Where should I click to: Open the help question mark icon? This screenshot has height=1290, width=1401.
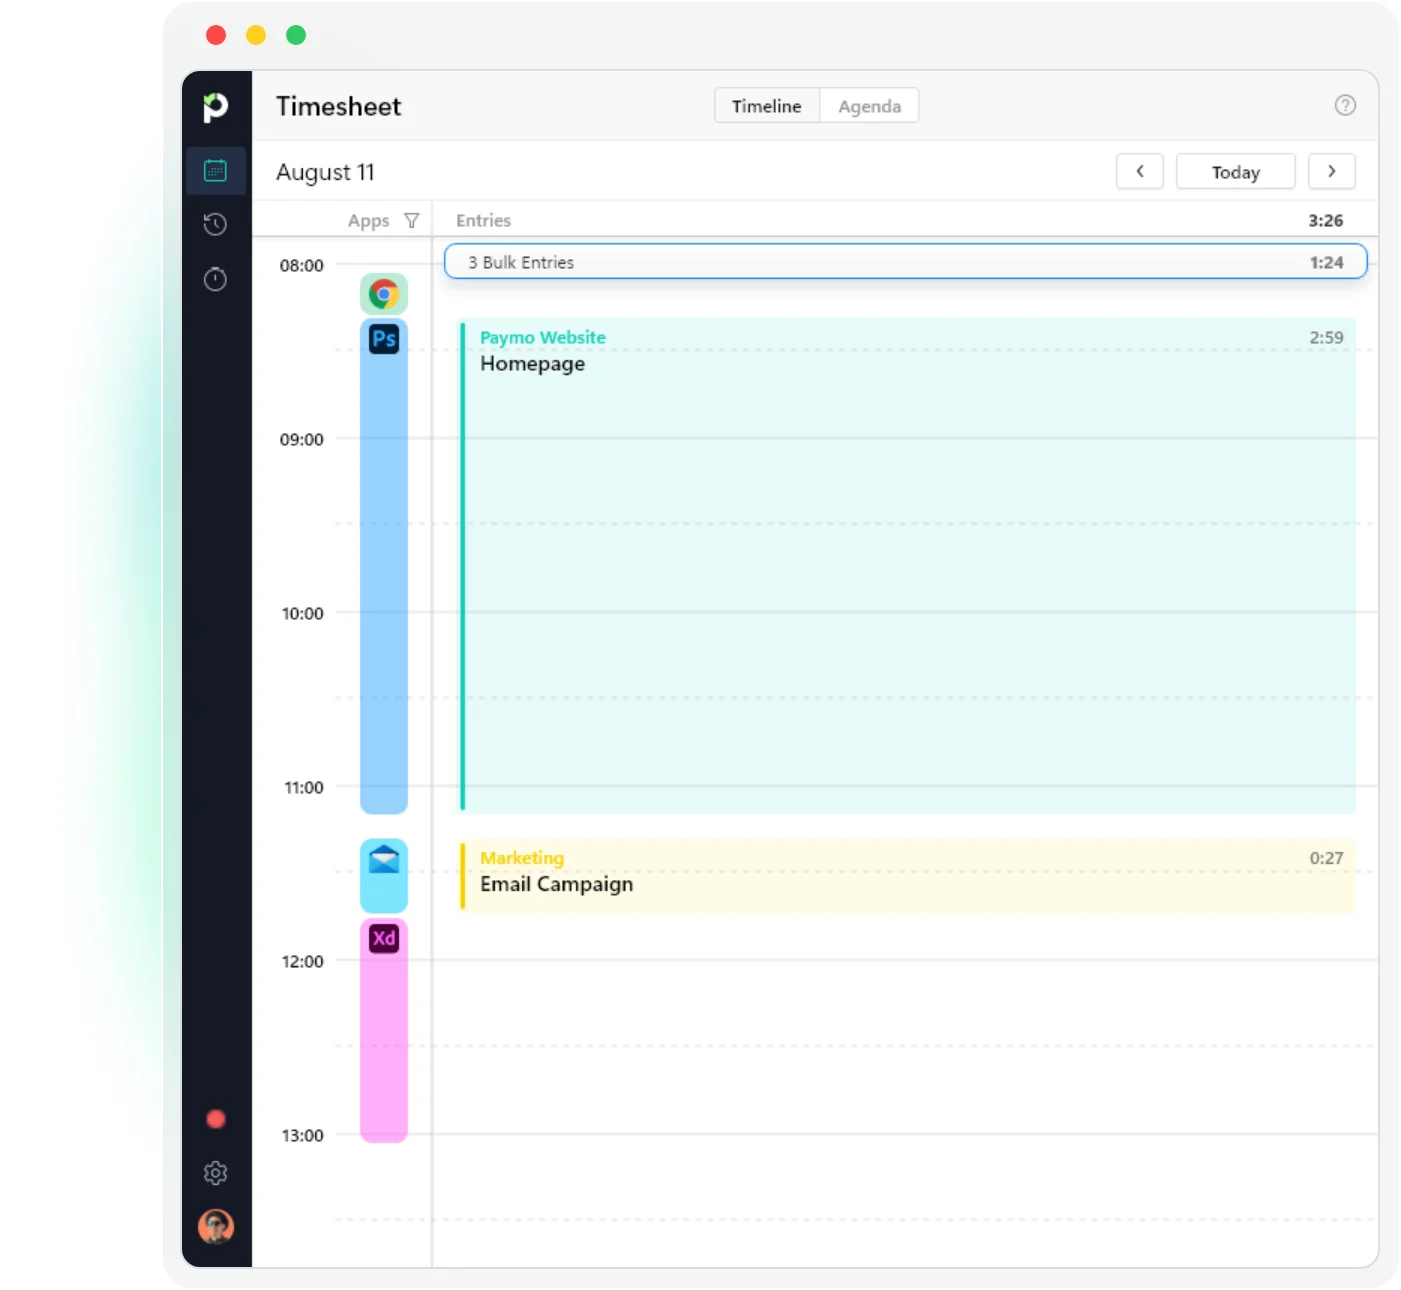1345,105
